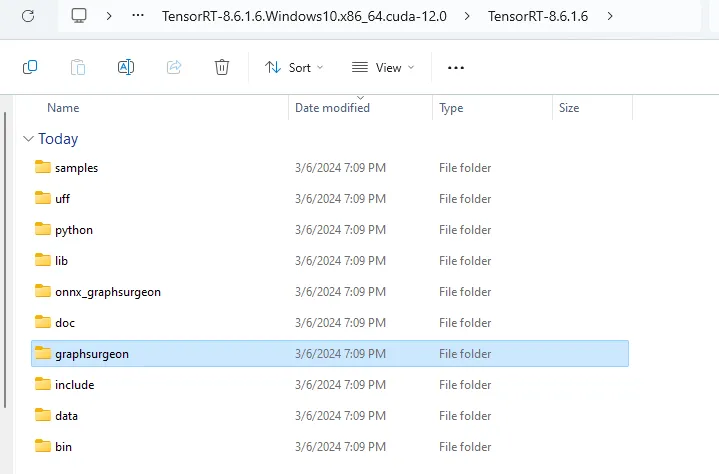Click the date modified of the samples row
Image resolution: width=719 pixels, height=474 pixels.
pos(340,168)
